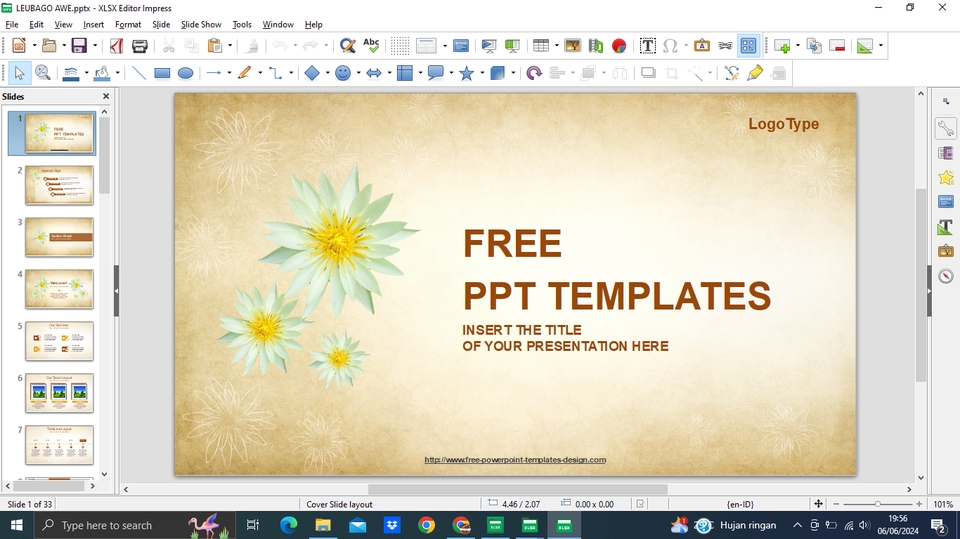Click the zoom in plus button

click(919, 504)
